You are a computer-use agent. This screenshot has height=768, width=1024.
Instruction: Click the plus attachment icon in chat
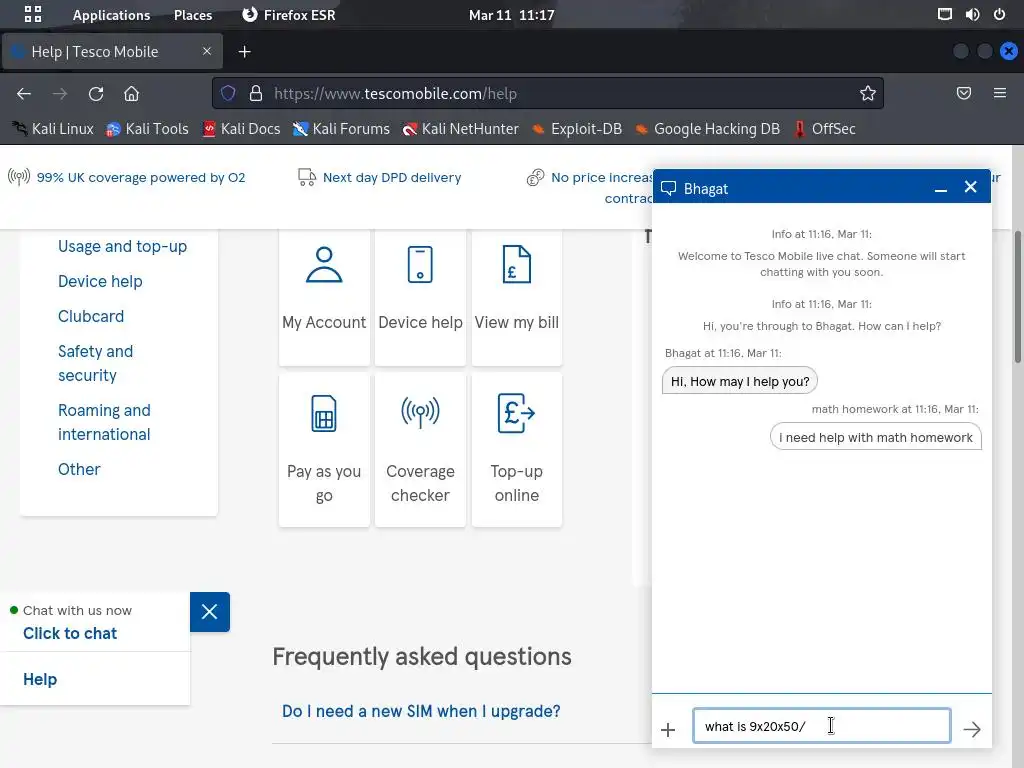coord(668,729)
